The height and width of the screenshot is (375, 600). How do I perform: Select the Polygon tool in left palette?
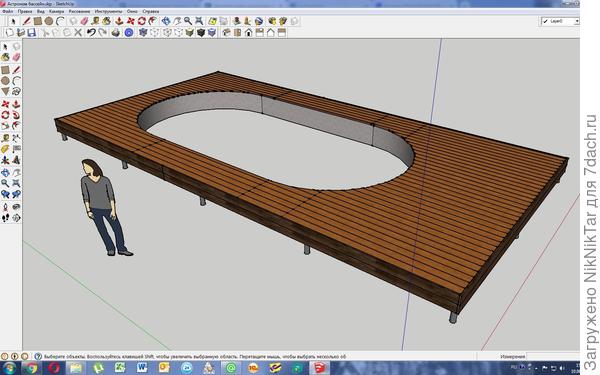point(5,92)
